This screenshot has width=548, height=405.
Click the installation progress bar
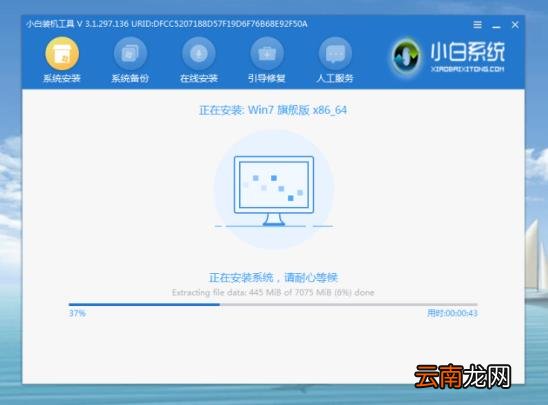point(273,304)
